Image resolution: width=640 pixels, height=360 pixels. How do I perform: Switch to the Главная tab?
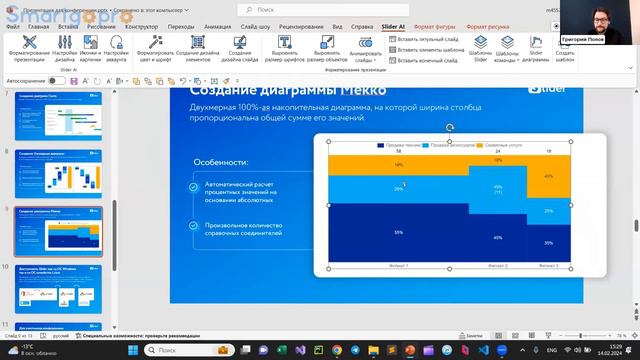point(38,27)
